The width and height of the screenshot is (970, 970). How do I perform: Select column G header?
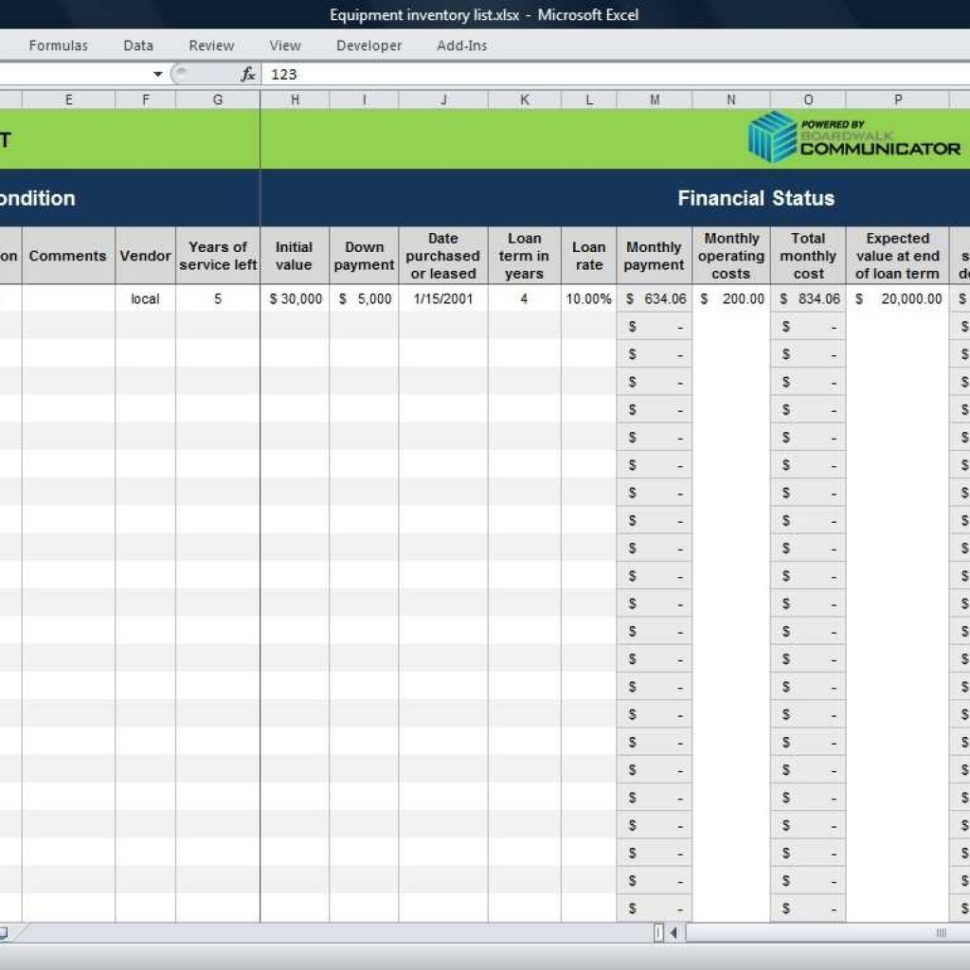217,99
